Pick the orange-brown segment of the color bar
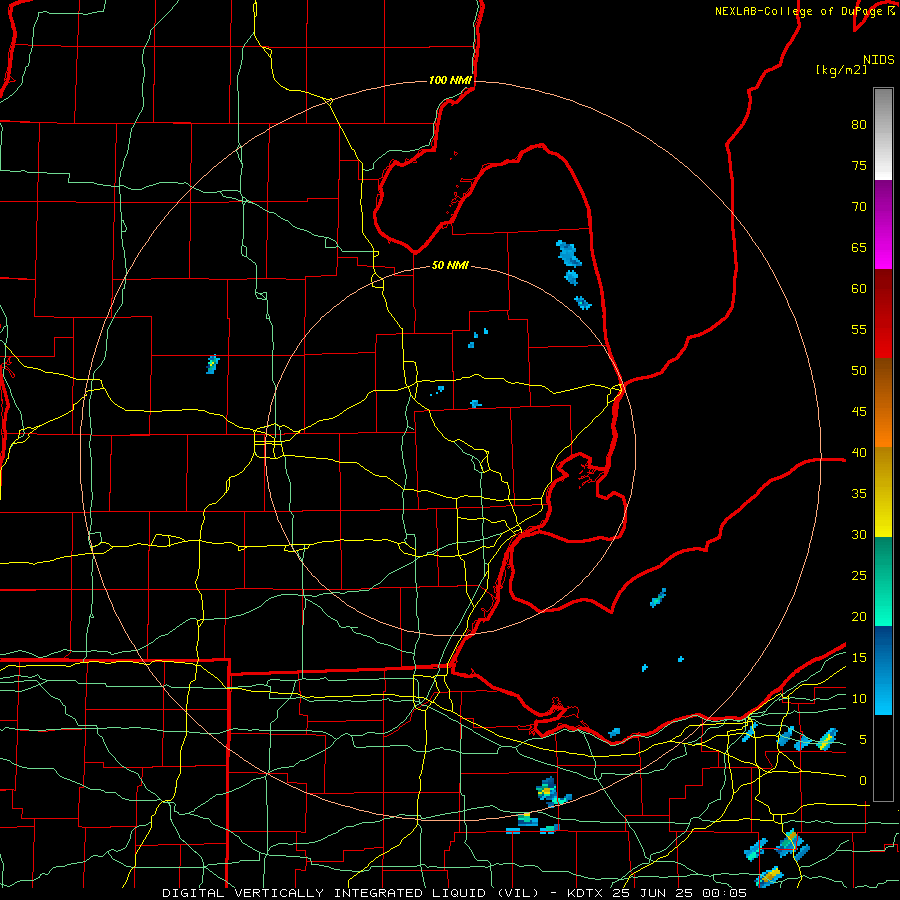This screenshot has height=900, width=900. 883,402
